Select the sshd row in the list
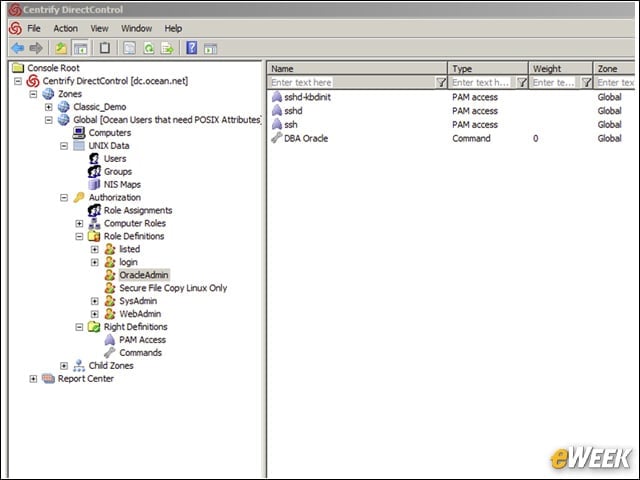 tap(452, 111)
